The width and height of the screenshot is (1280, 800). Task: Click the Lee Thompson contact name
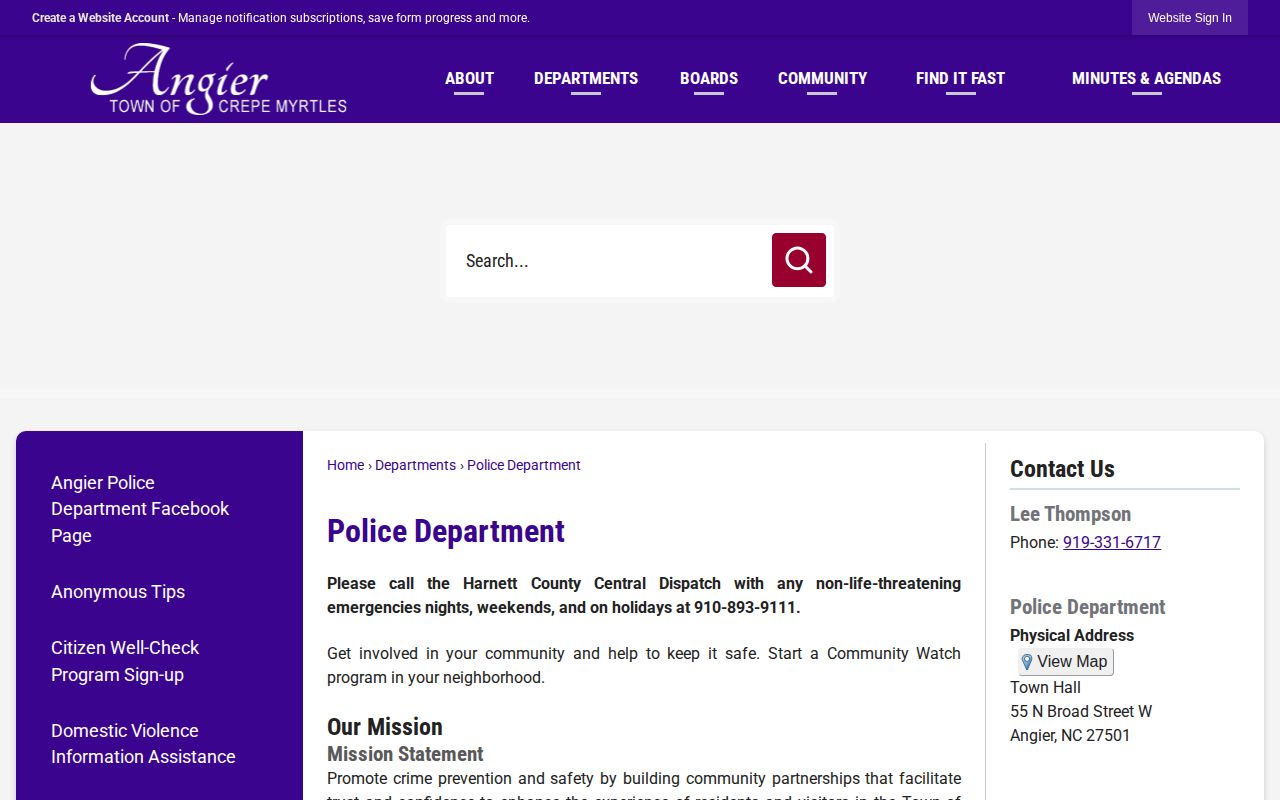1070,514
